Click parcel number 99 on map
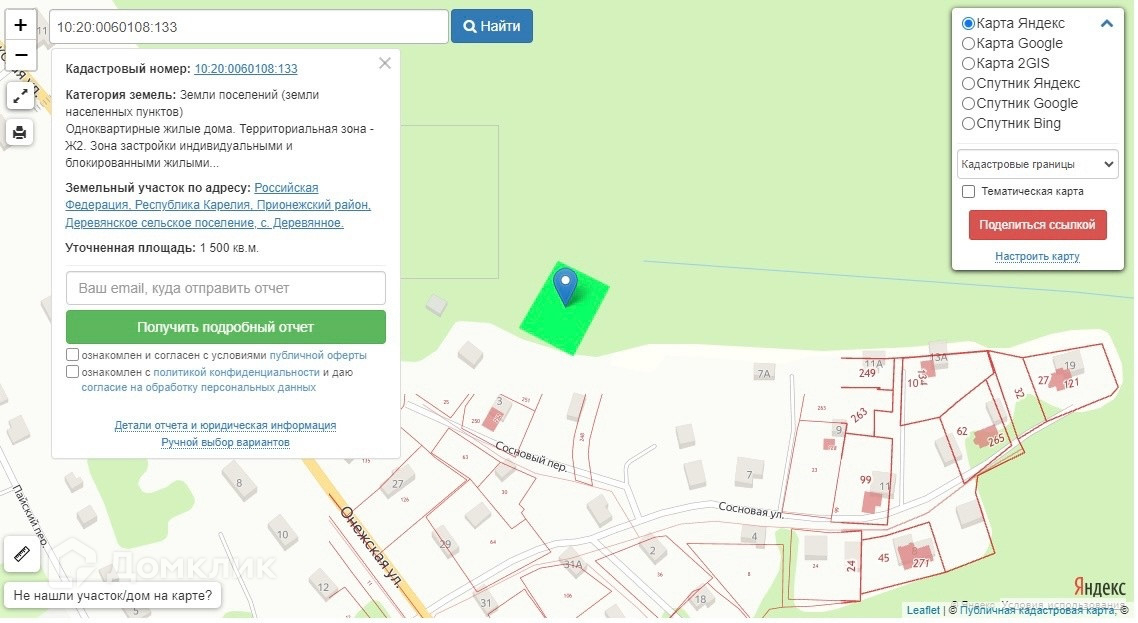This screenshot has width=1138, height=623. click(865, 480)
